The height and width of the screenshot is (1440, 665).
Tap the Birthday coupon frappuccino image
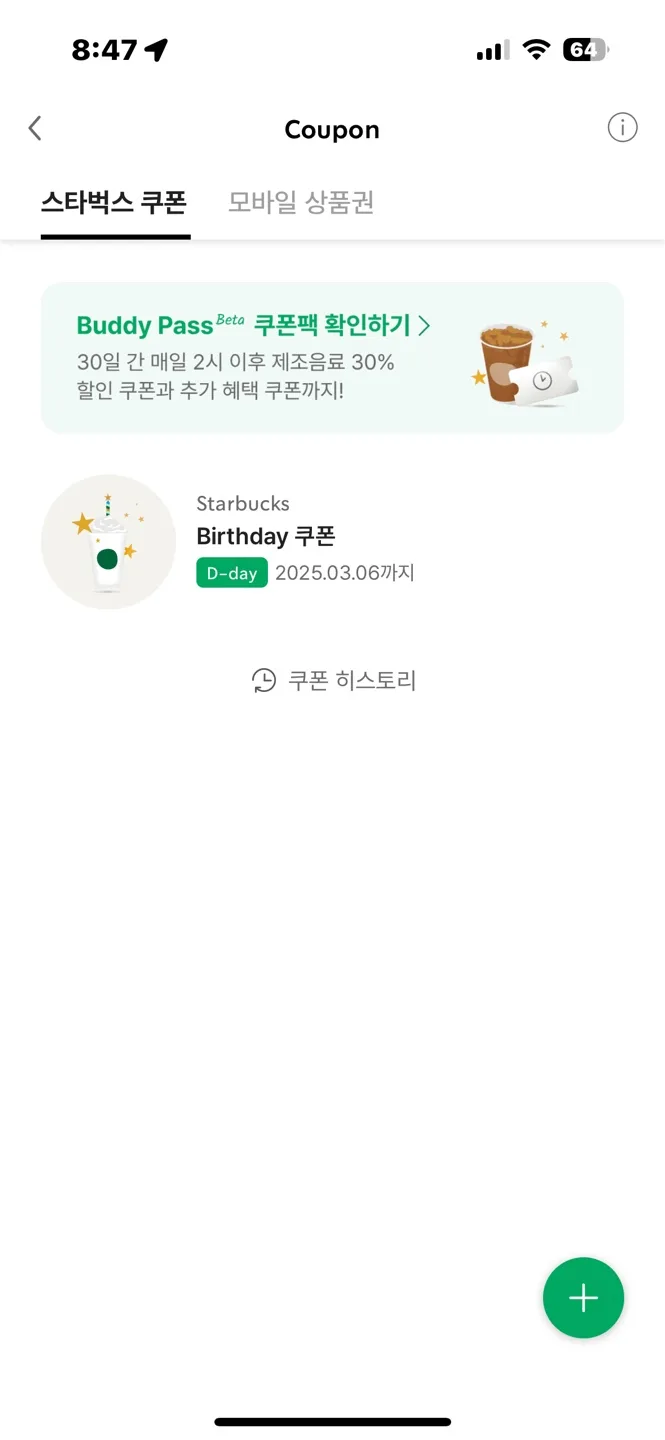point(108,542)
